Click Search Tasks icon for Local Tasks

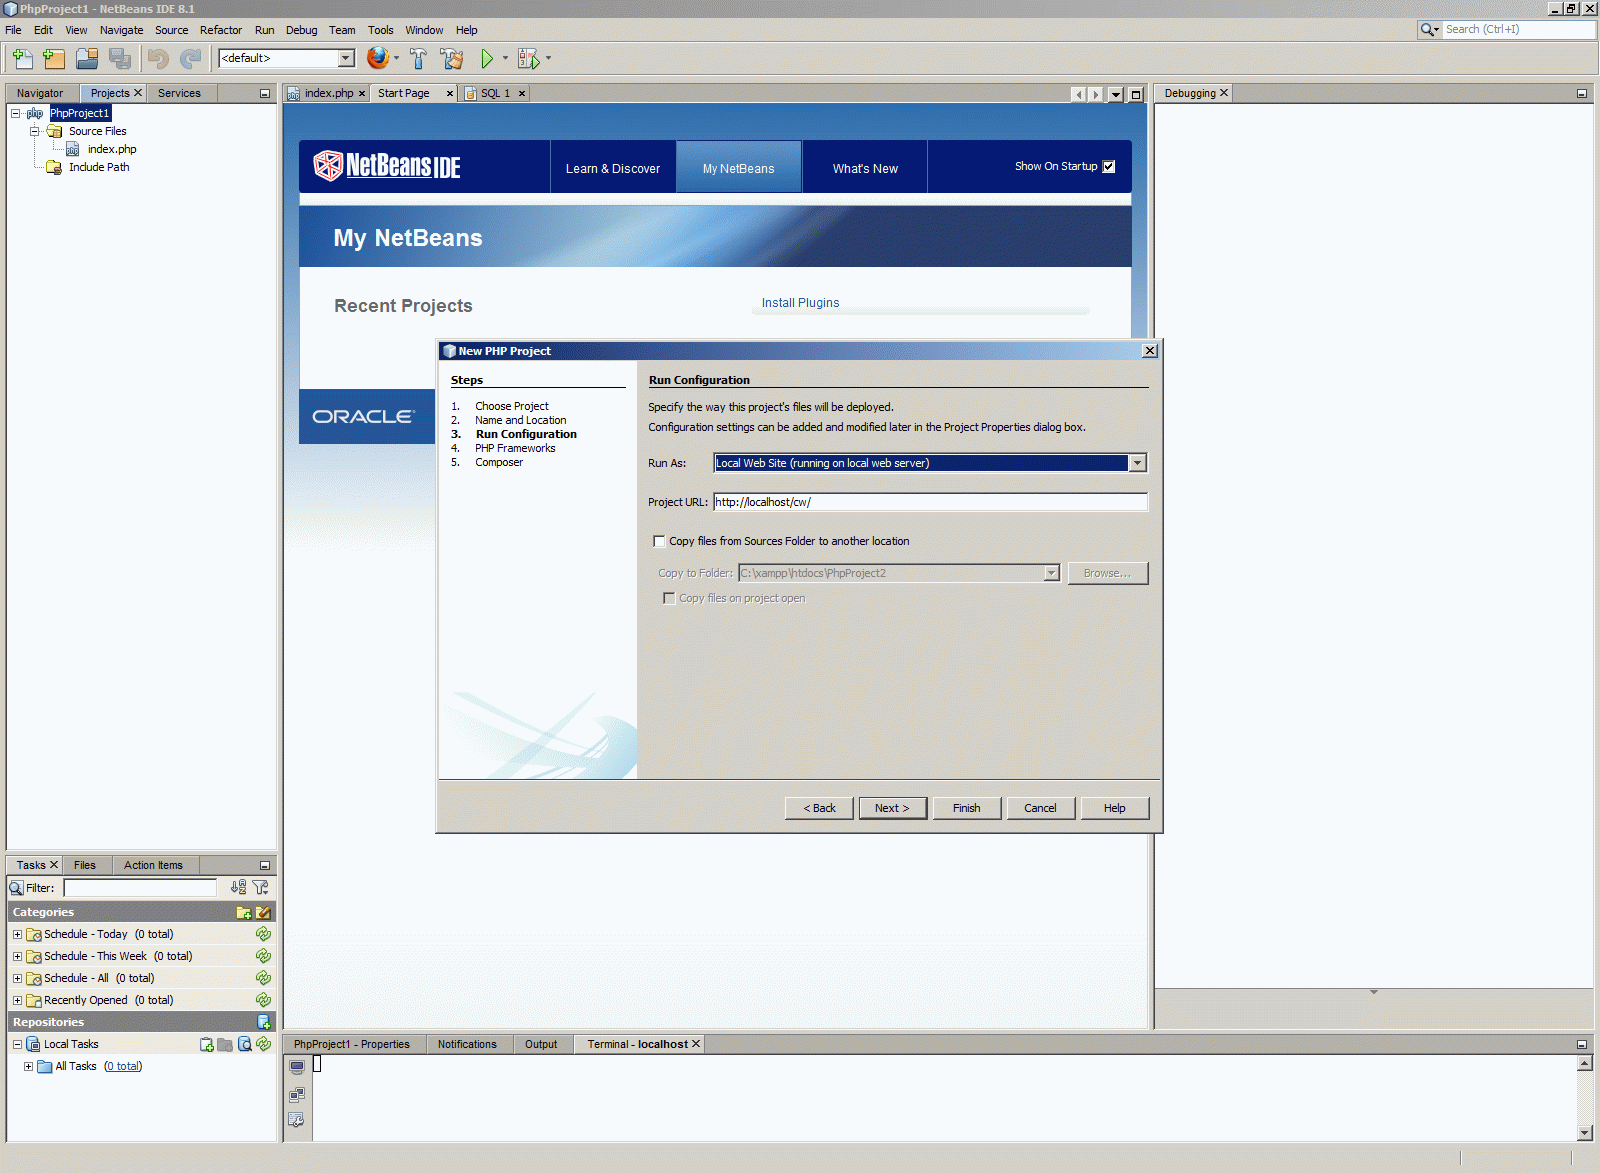coord(244,1044)
